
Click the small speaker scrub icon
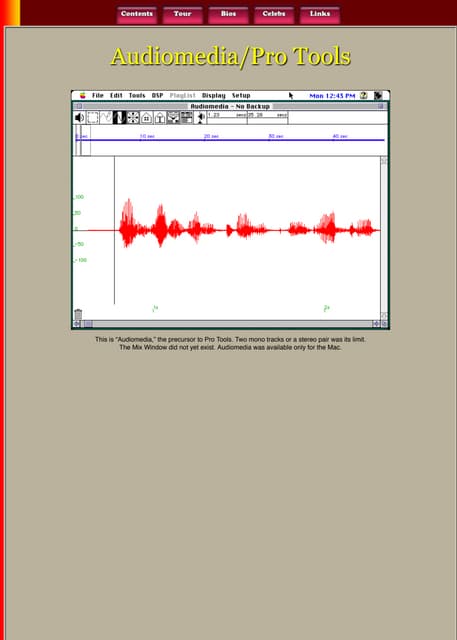pos(201,118)
